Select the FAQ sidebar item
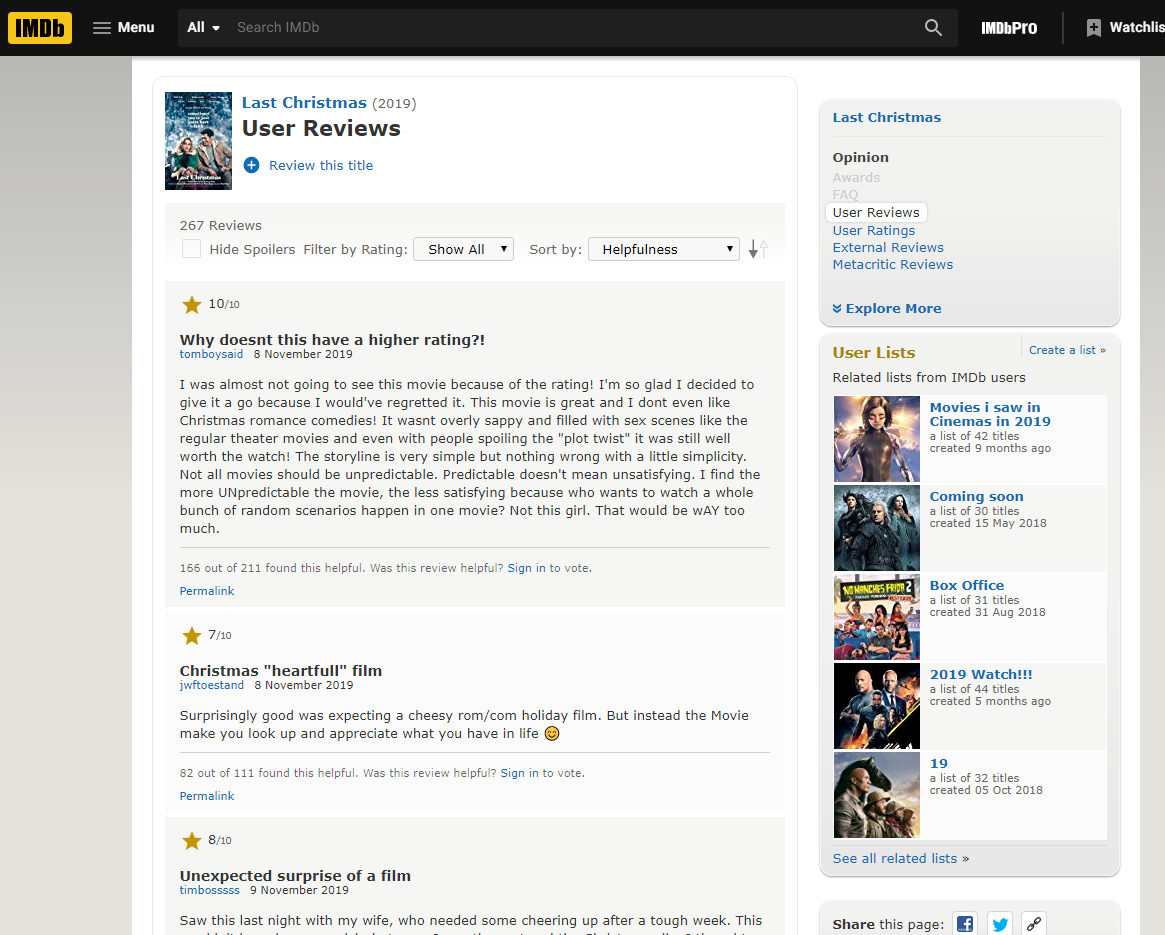 pos(845,195)
